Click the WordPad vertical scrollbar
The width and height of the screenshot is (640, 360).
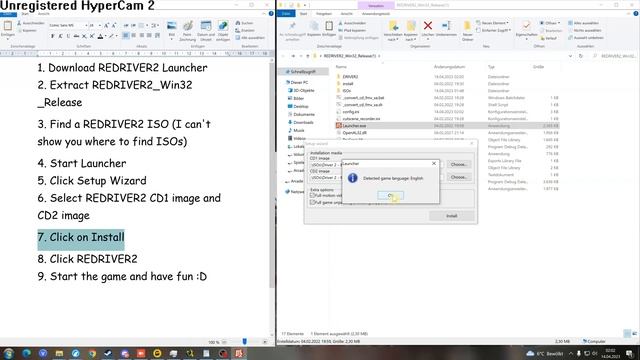[272, 176]
